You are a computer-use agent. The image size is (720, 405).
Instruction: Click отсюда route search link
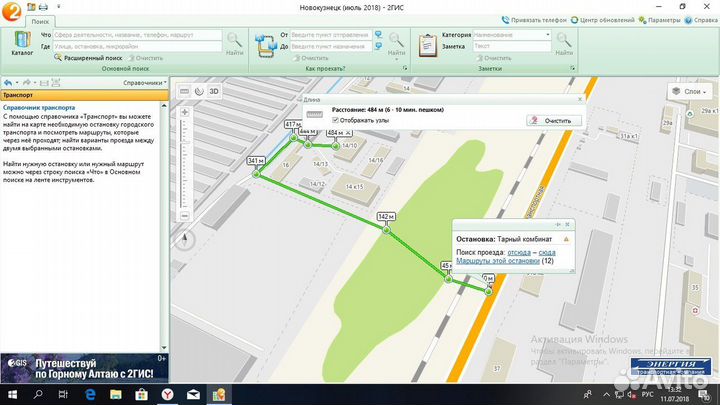[519, 253]
